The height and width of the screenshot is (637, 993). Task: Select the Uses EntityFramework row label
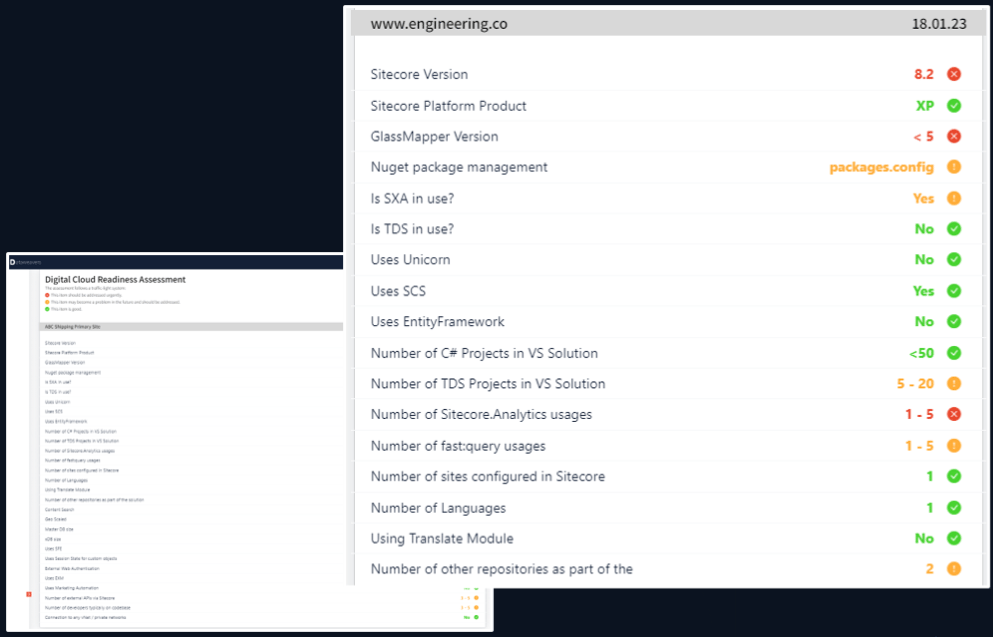point(437,322)
